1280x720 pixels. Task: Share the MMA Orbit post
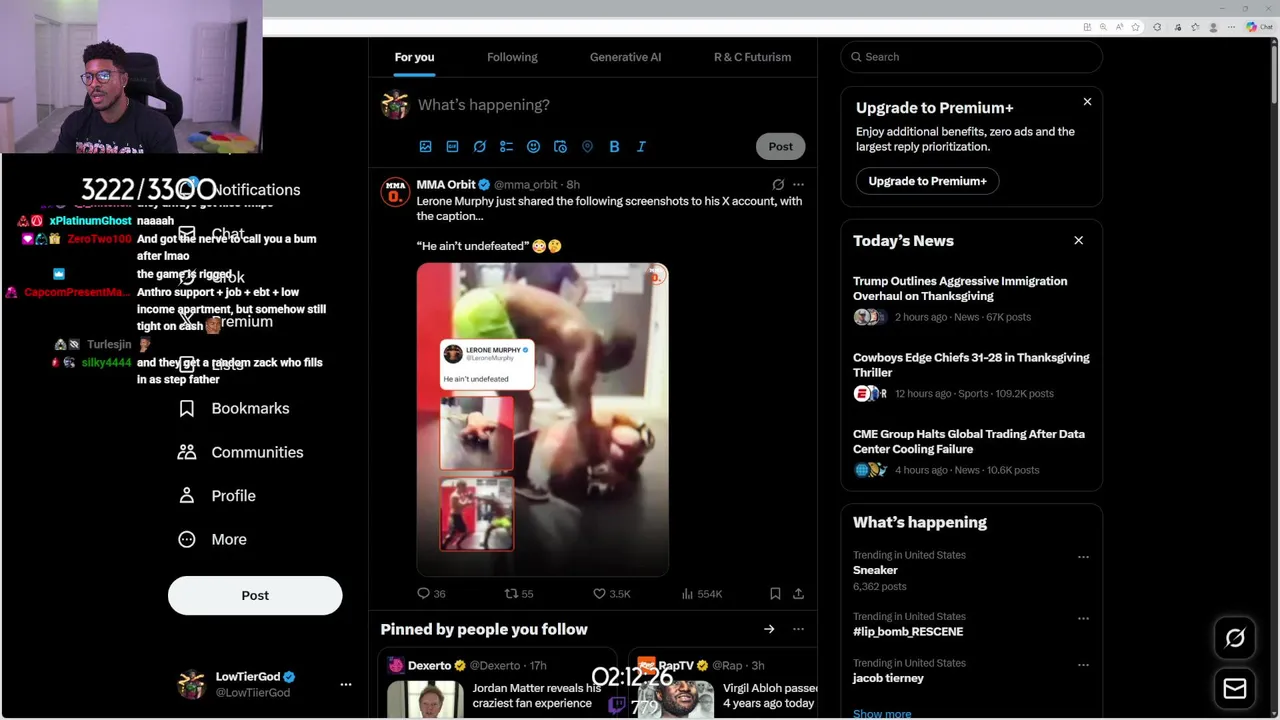[x=798, y=594]
